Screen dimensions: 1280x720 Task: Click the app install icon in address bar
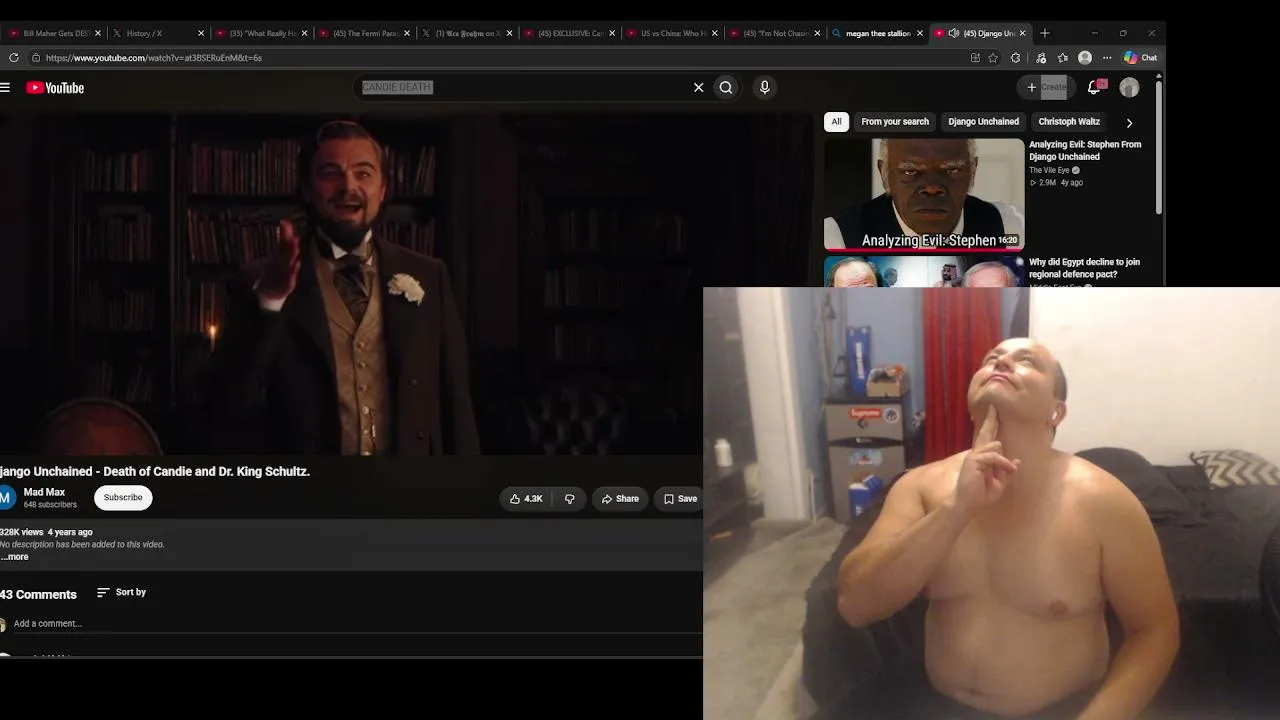pos(975,58)
